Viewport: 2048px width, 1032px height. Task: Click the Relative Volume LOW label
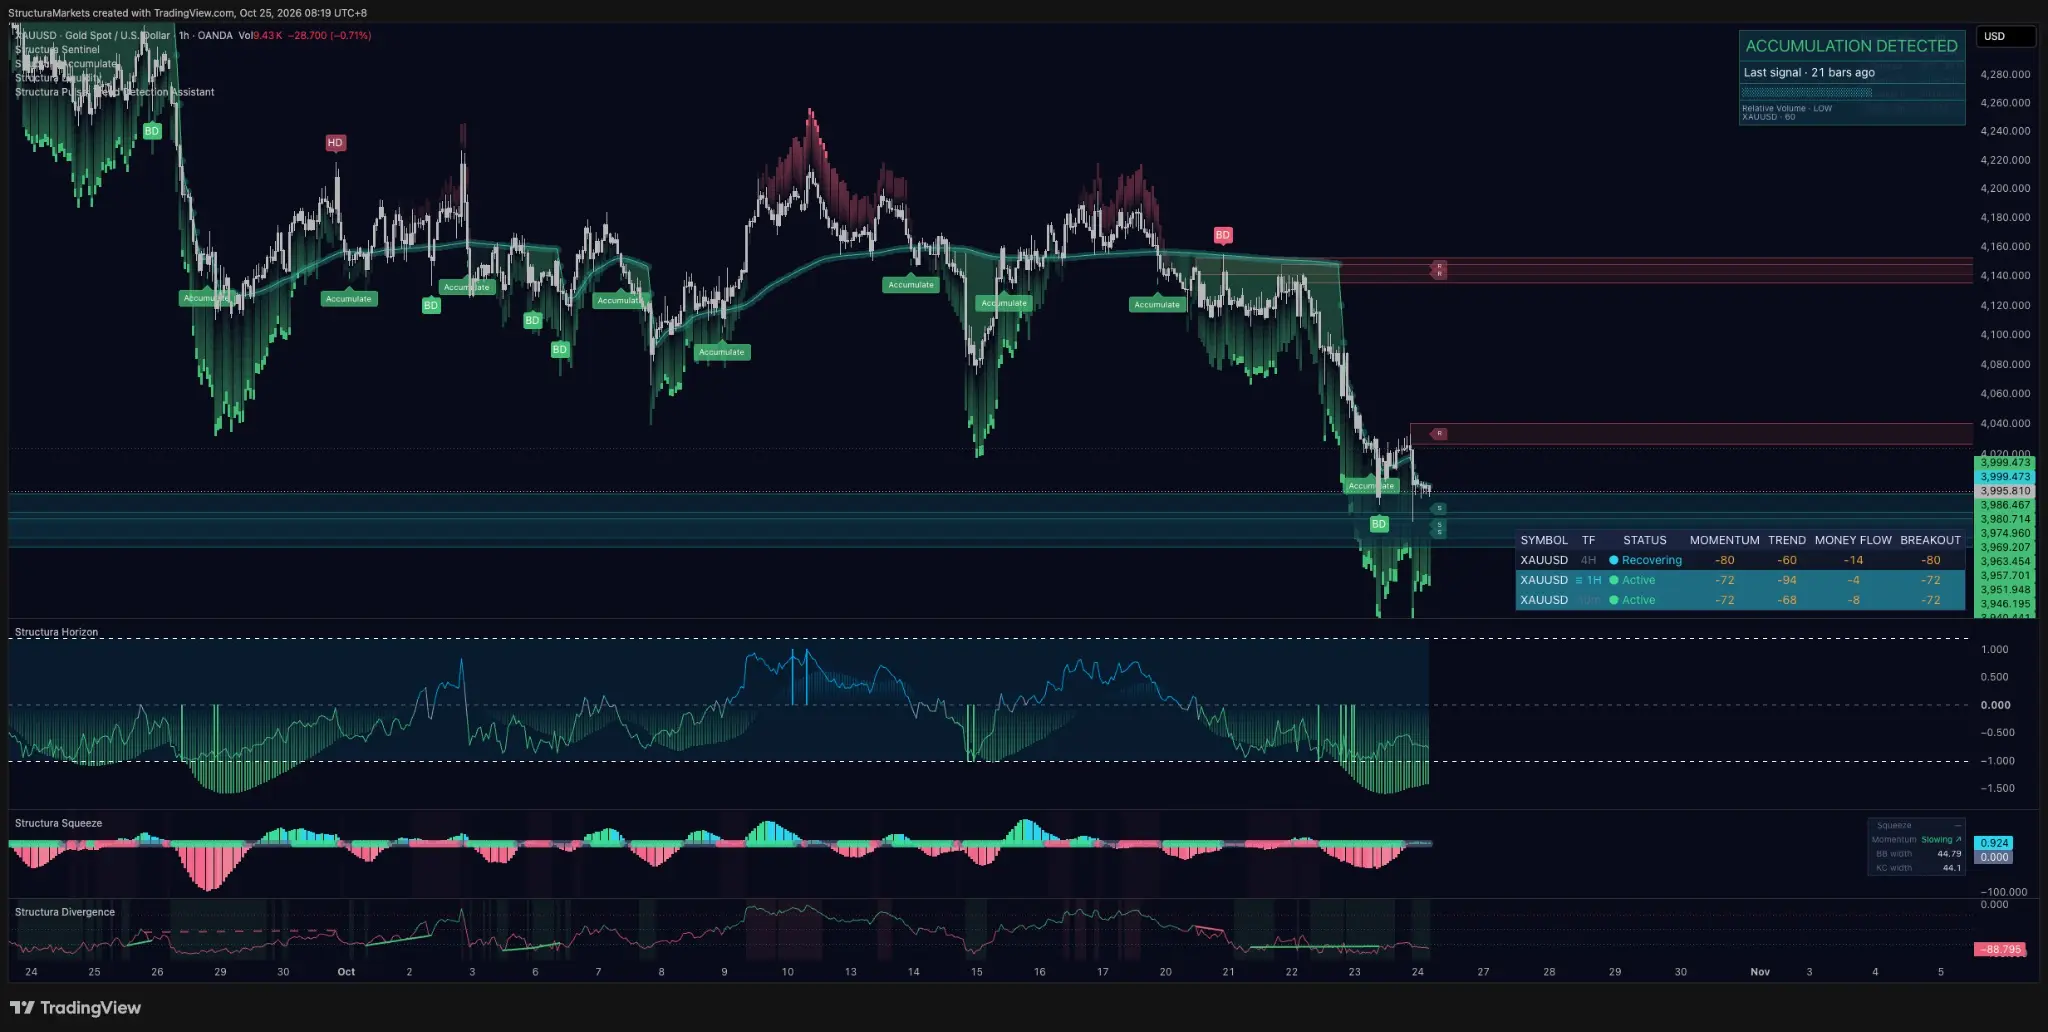[1787, 108]
